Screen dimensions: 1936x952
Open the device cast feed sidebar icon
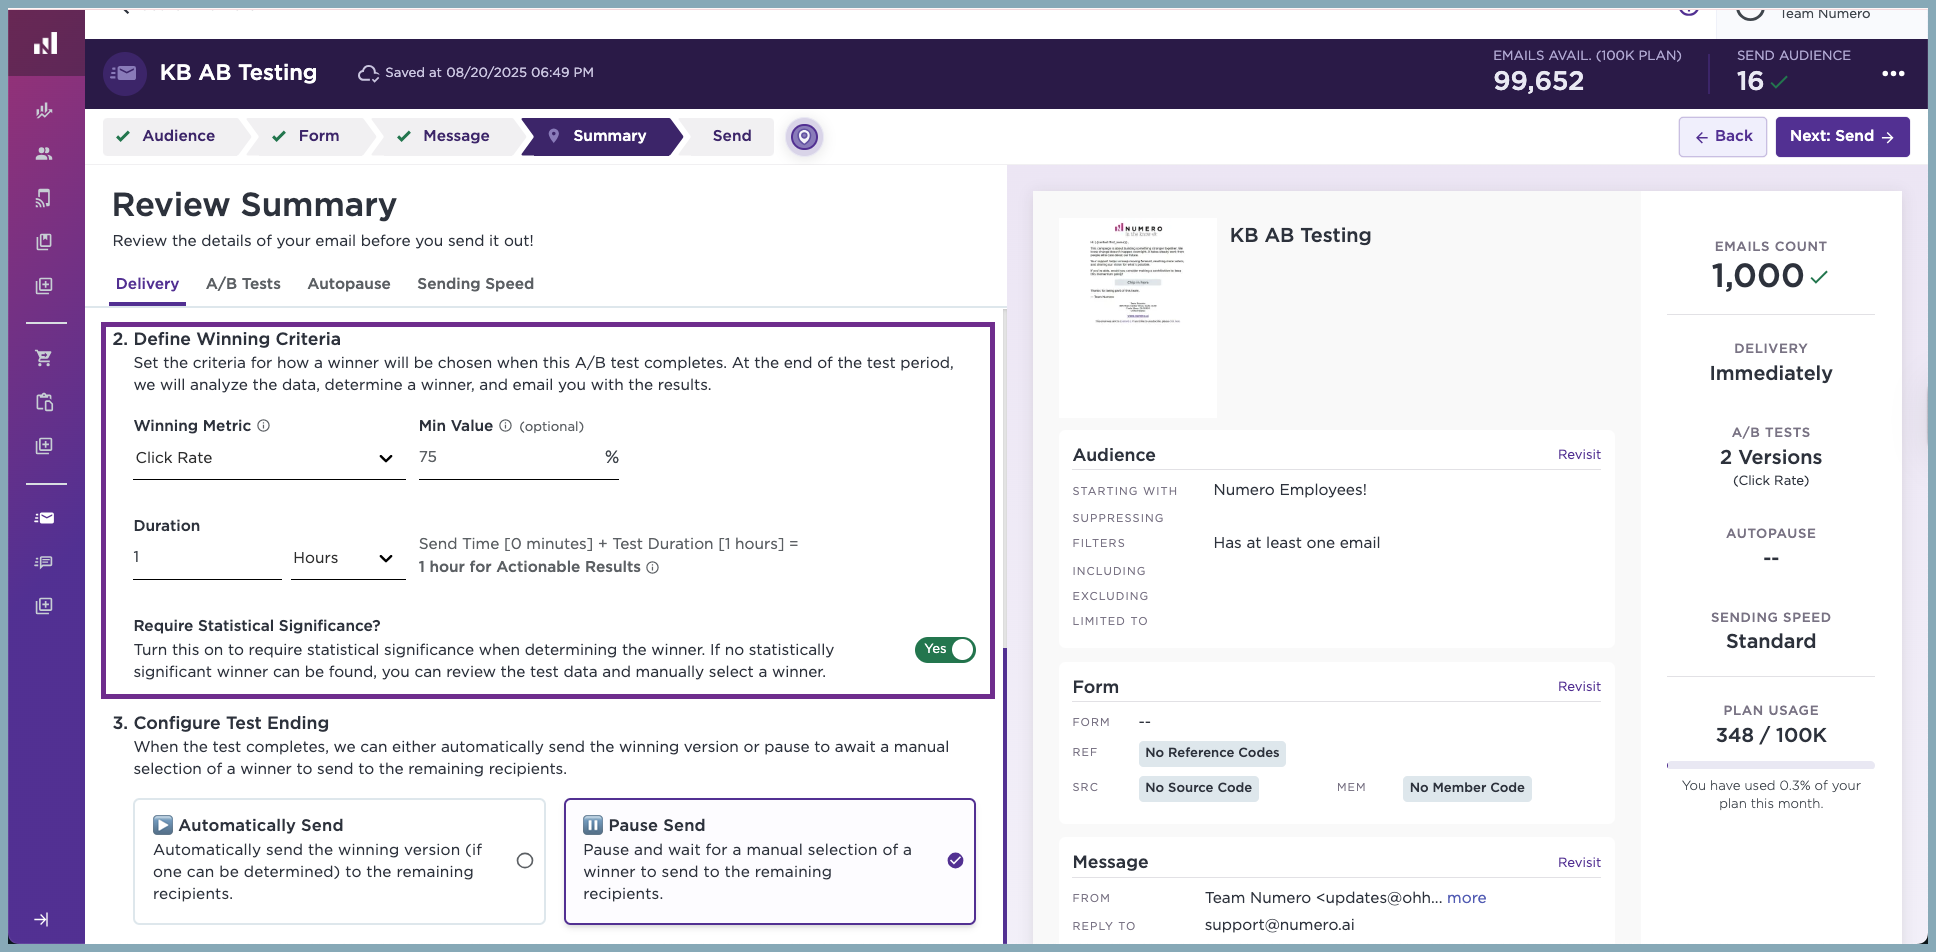(44, 198)
